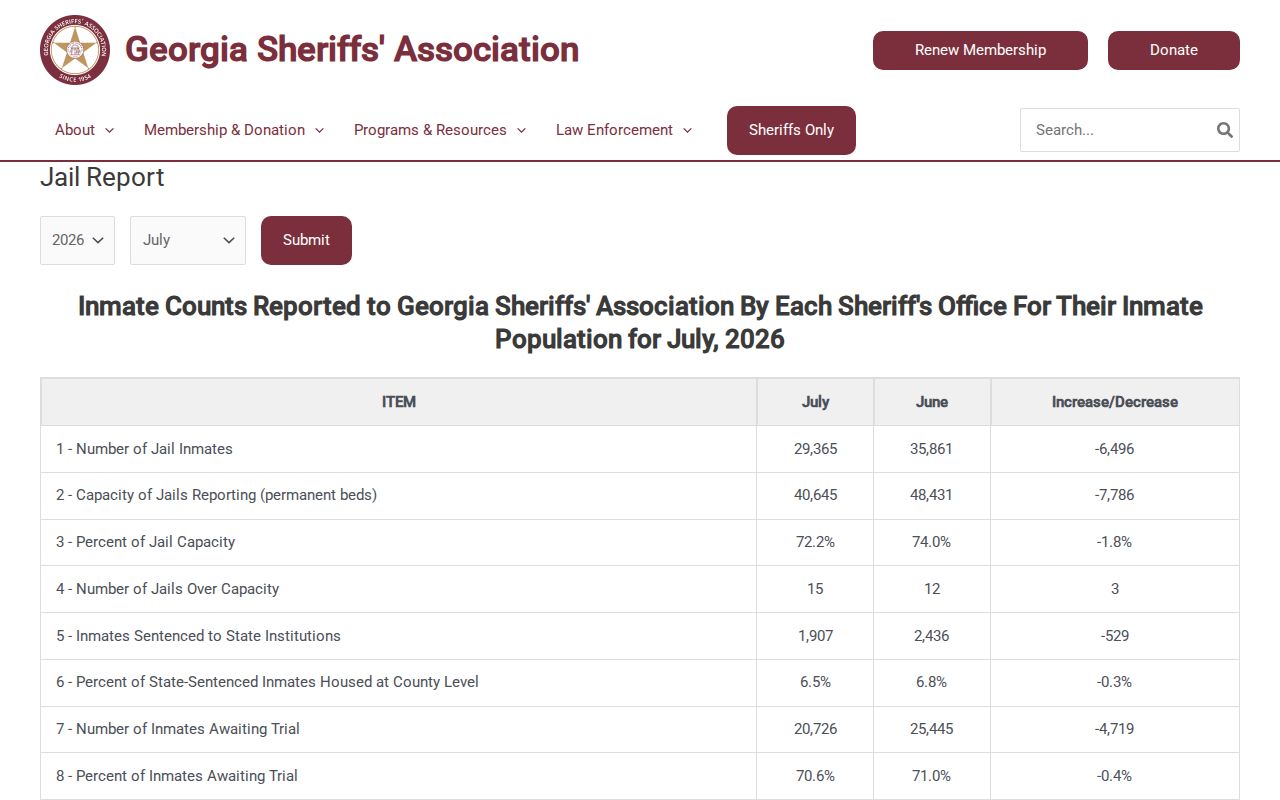1280x800 pixels.
Task: Submit the jail report date selection
Action: pyautogui.click(x=306, y=240)
